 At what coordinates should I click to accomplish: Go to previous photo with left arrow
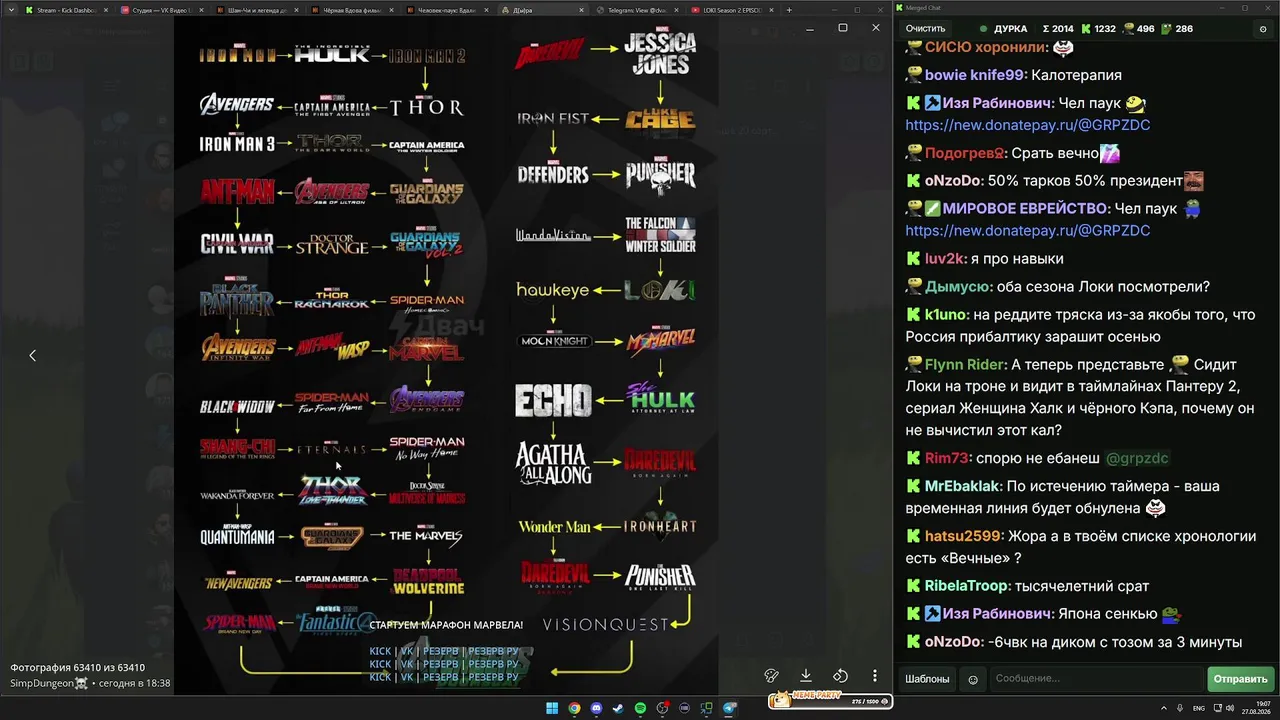32,355
